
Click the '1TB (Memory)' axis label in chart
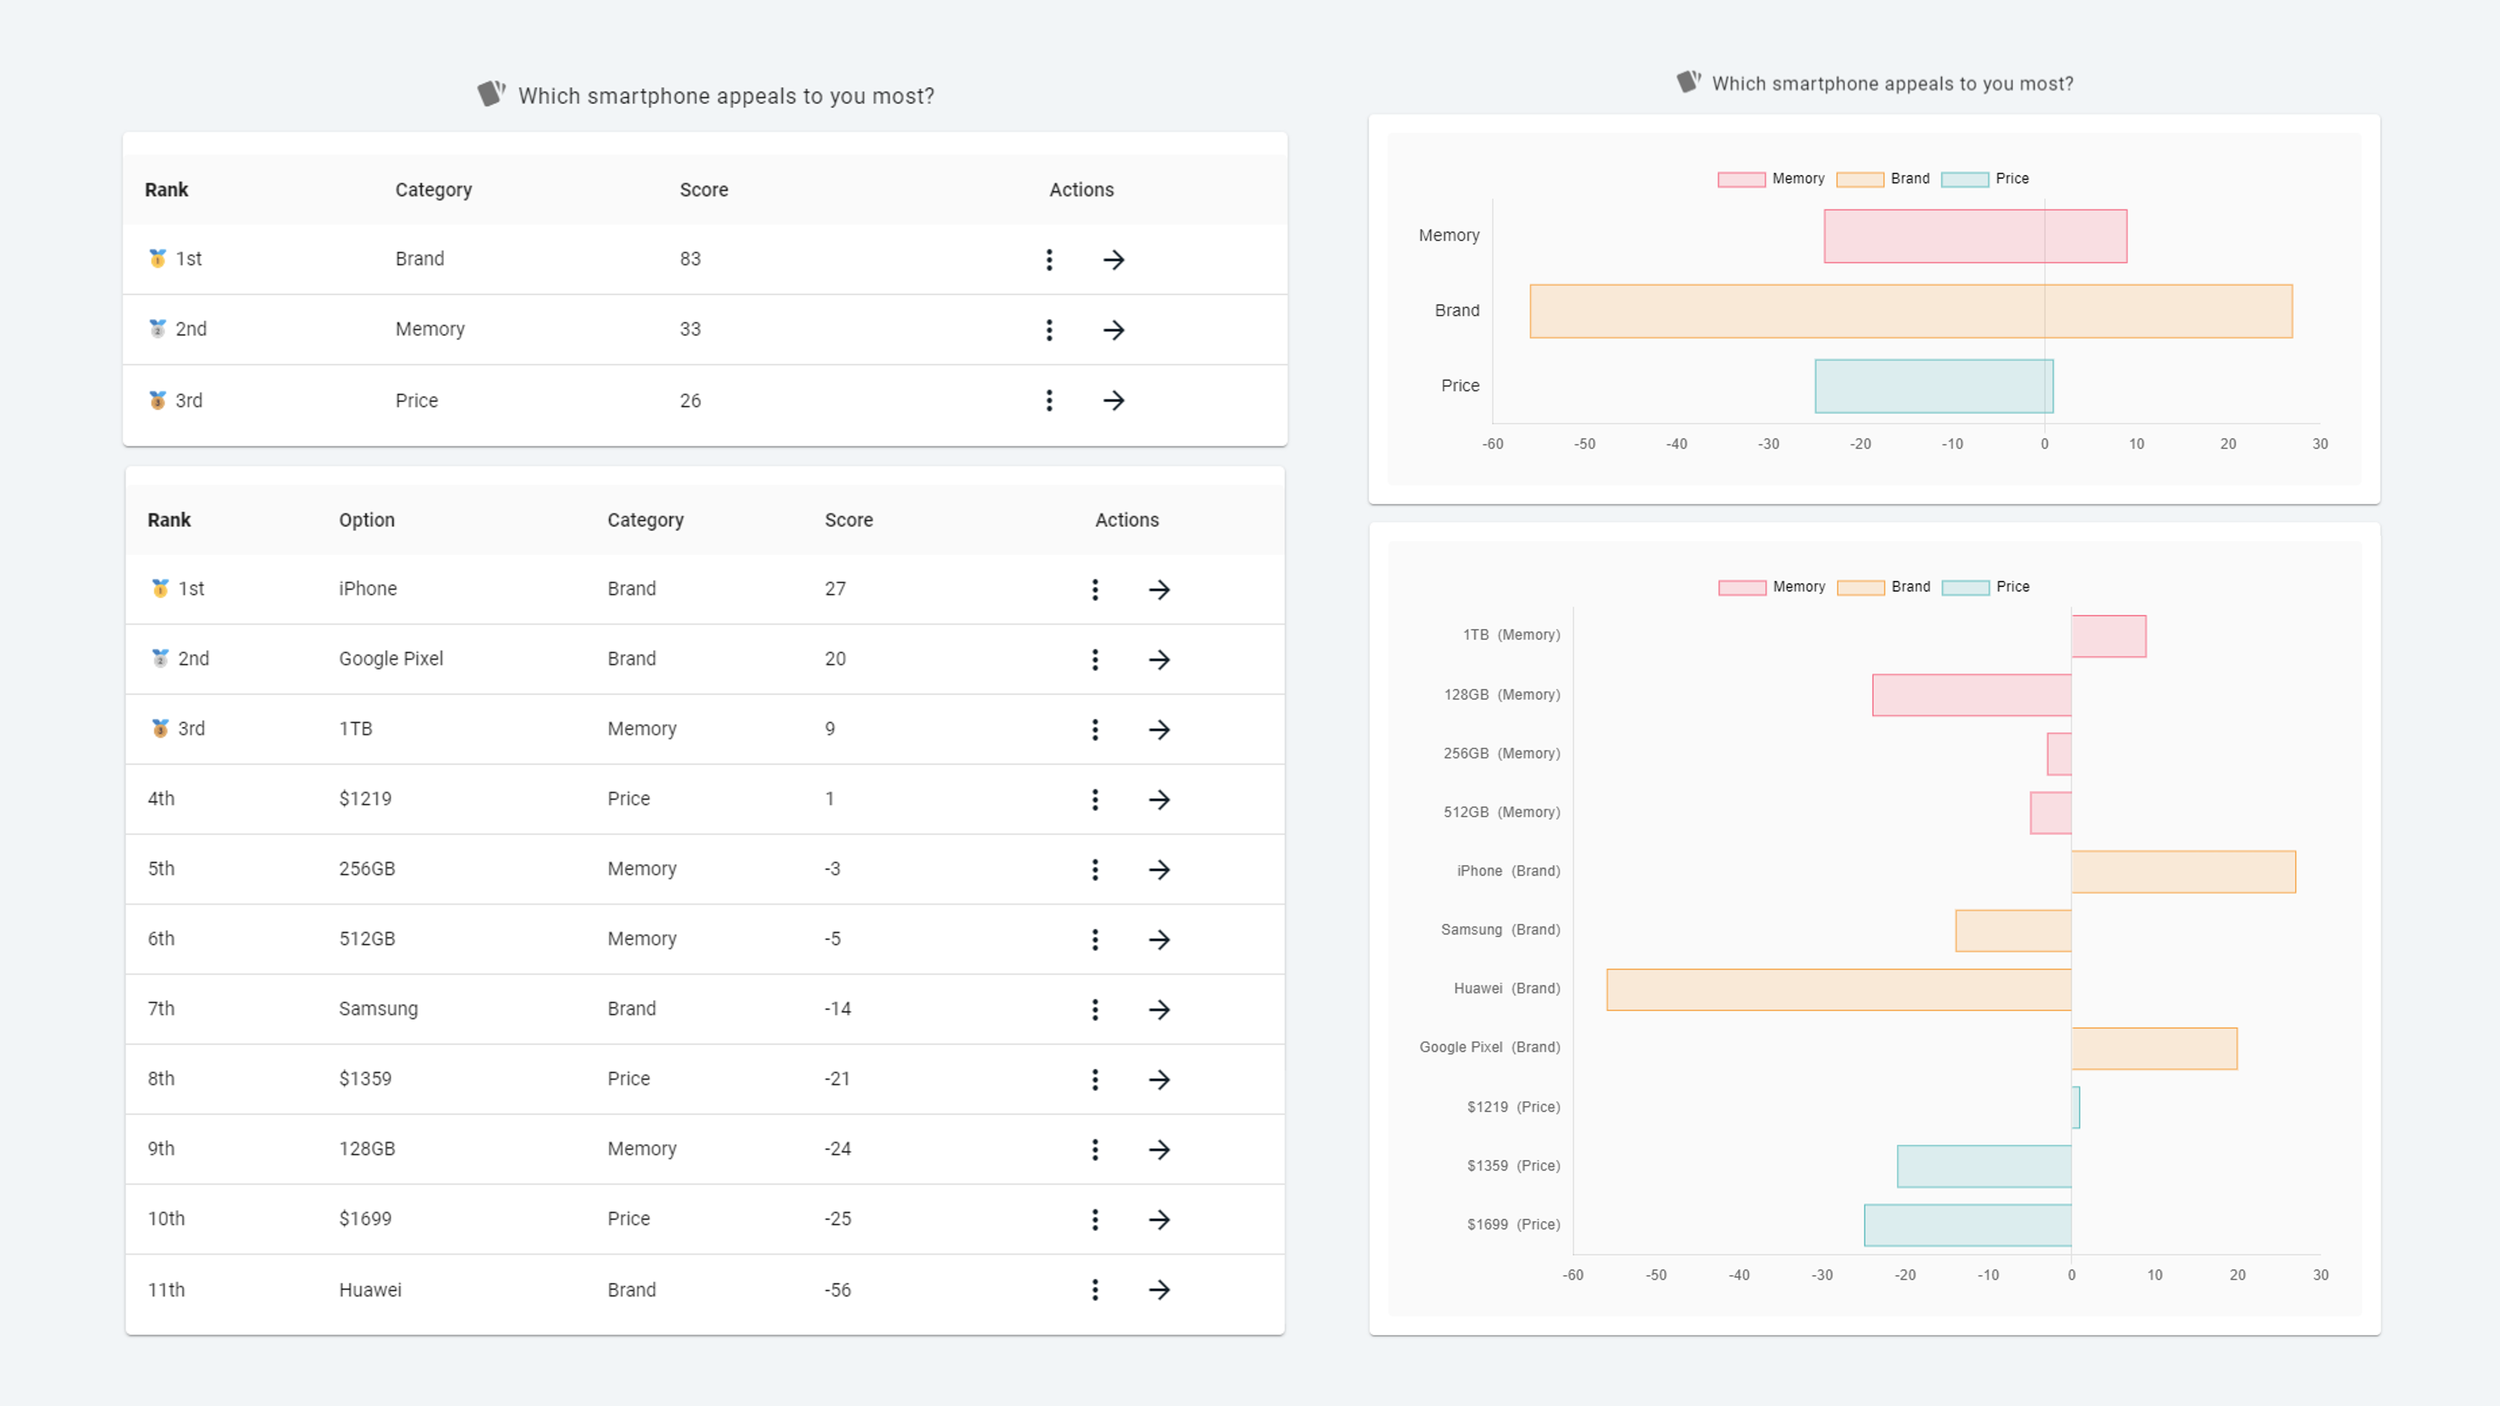(1511, 635)
